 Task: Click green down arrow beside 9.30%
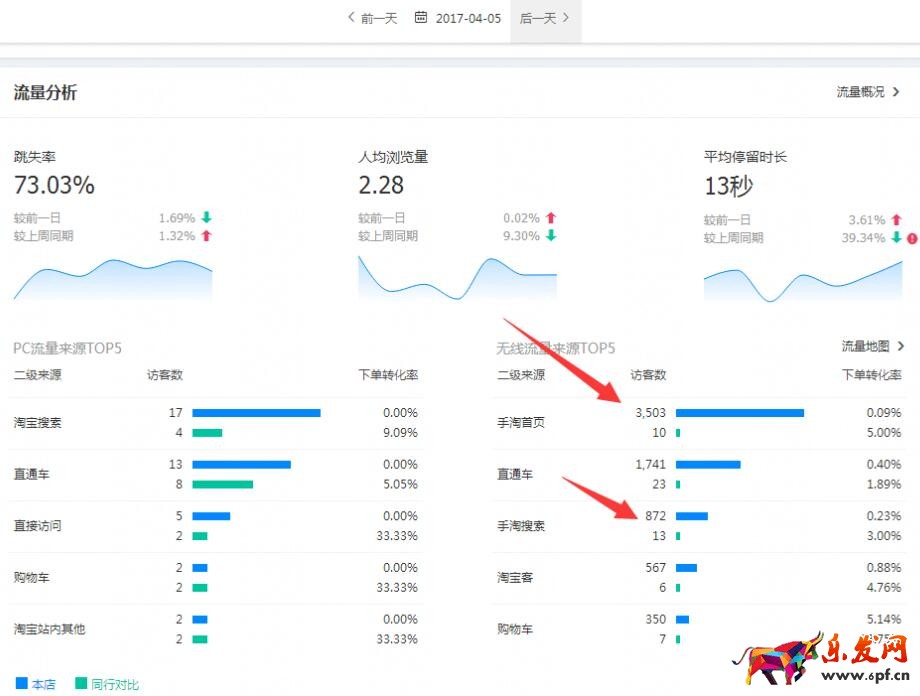coord(551,236)
